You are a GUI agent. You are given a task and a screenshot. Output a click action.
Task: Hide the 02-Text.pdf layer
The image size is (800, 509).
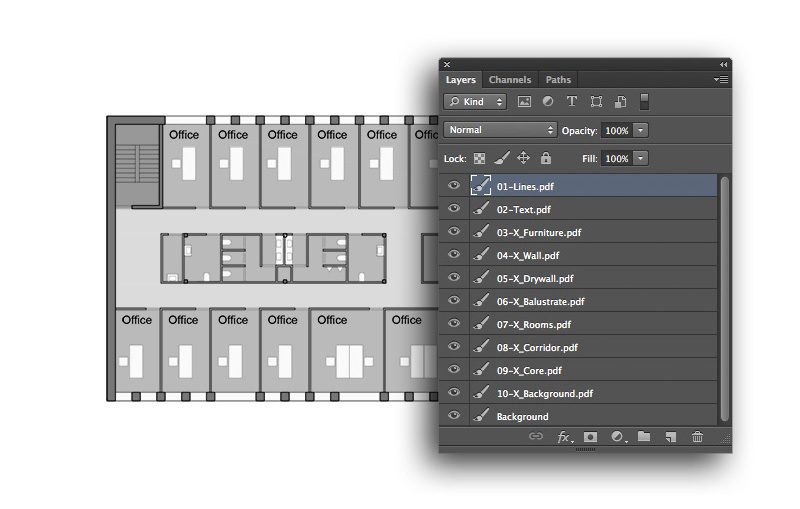[x=454, y=209]
